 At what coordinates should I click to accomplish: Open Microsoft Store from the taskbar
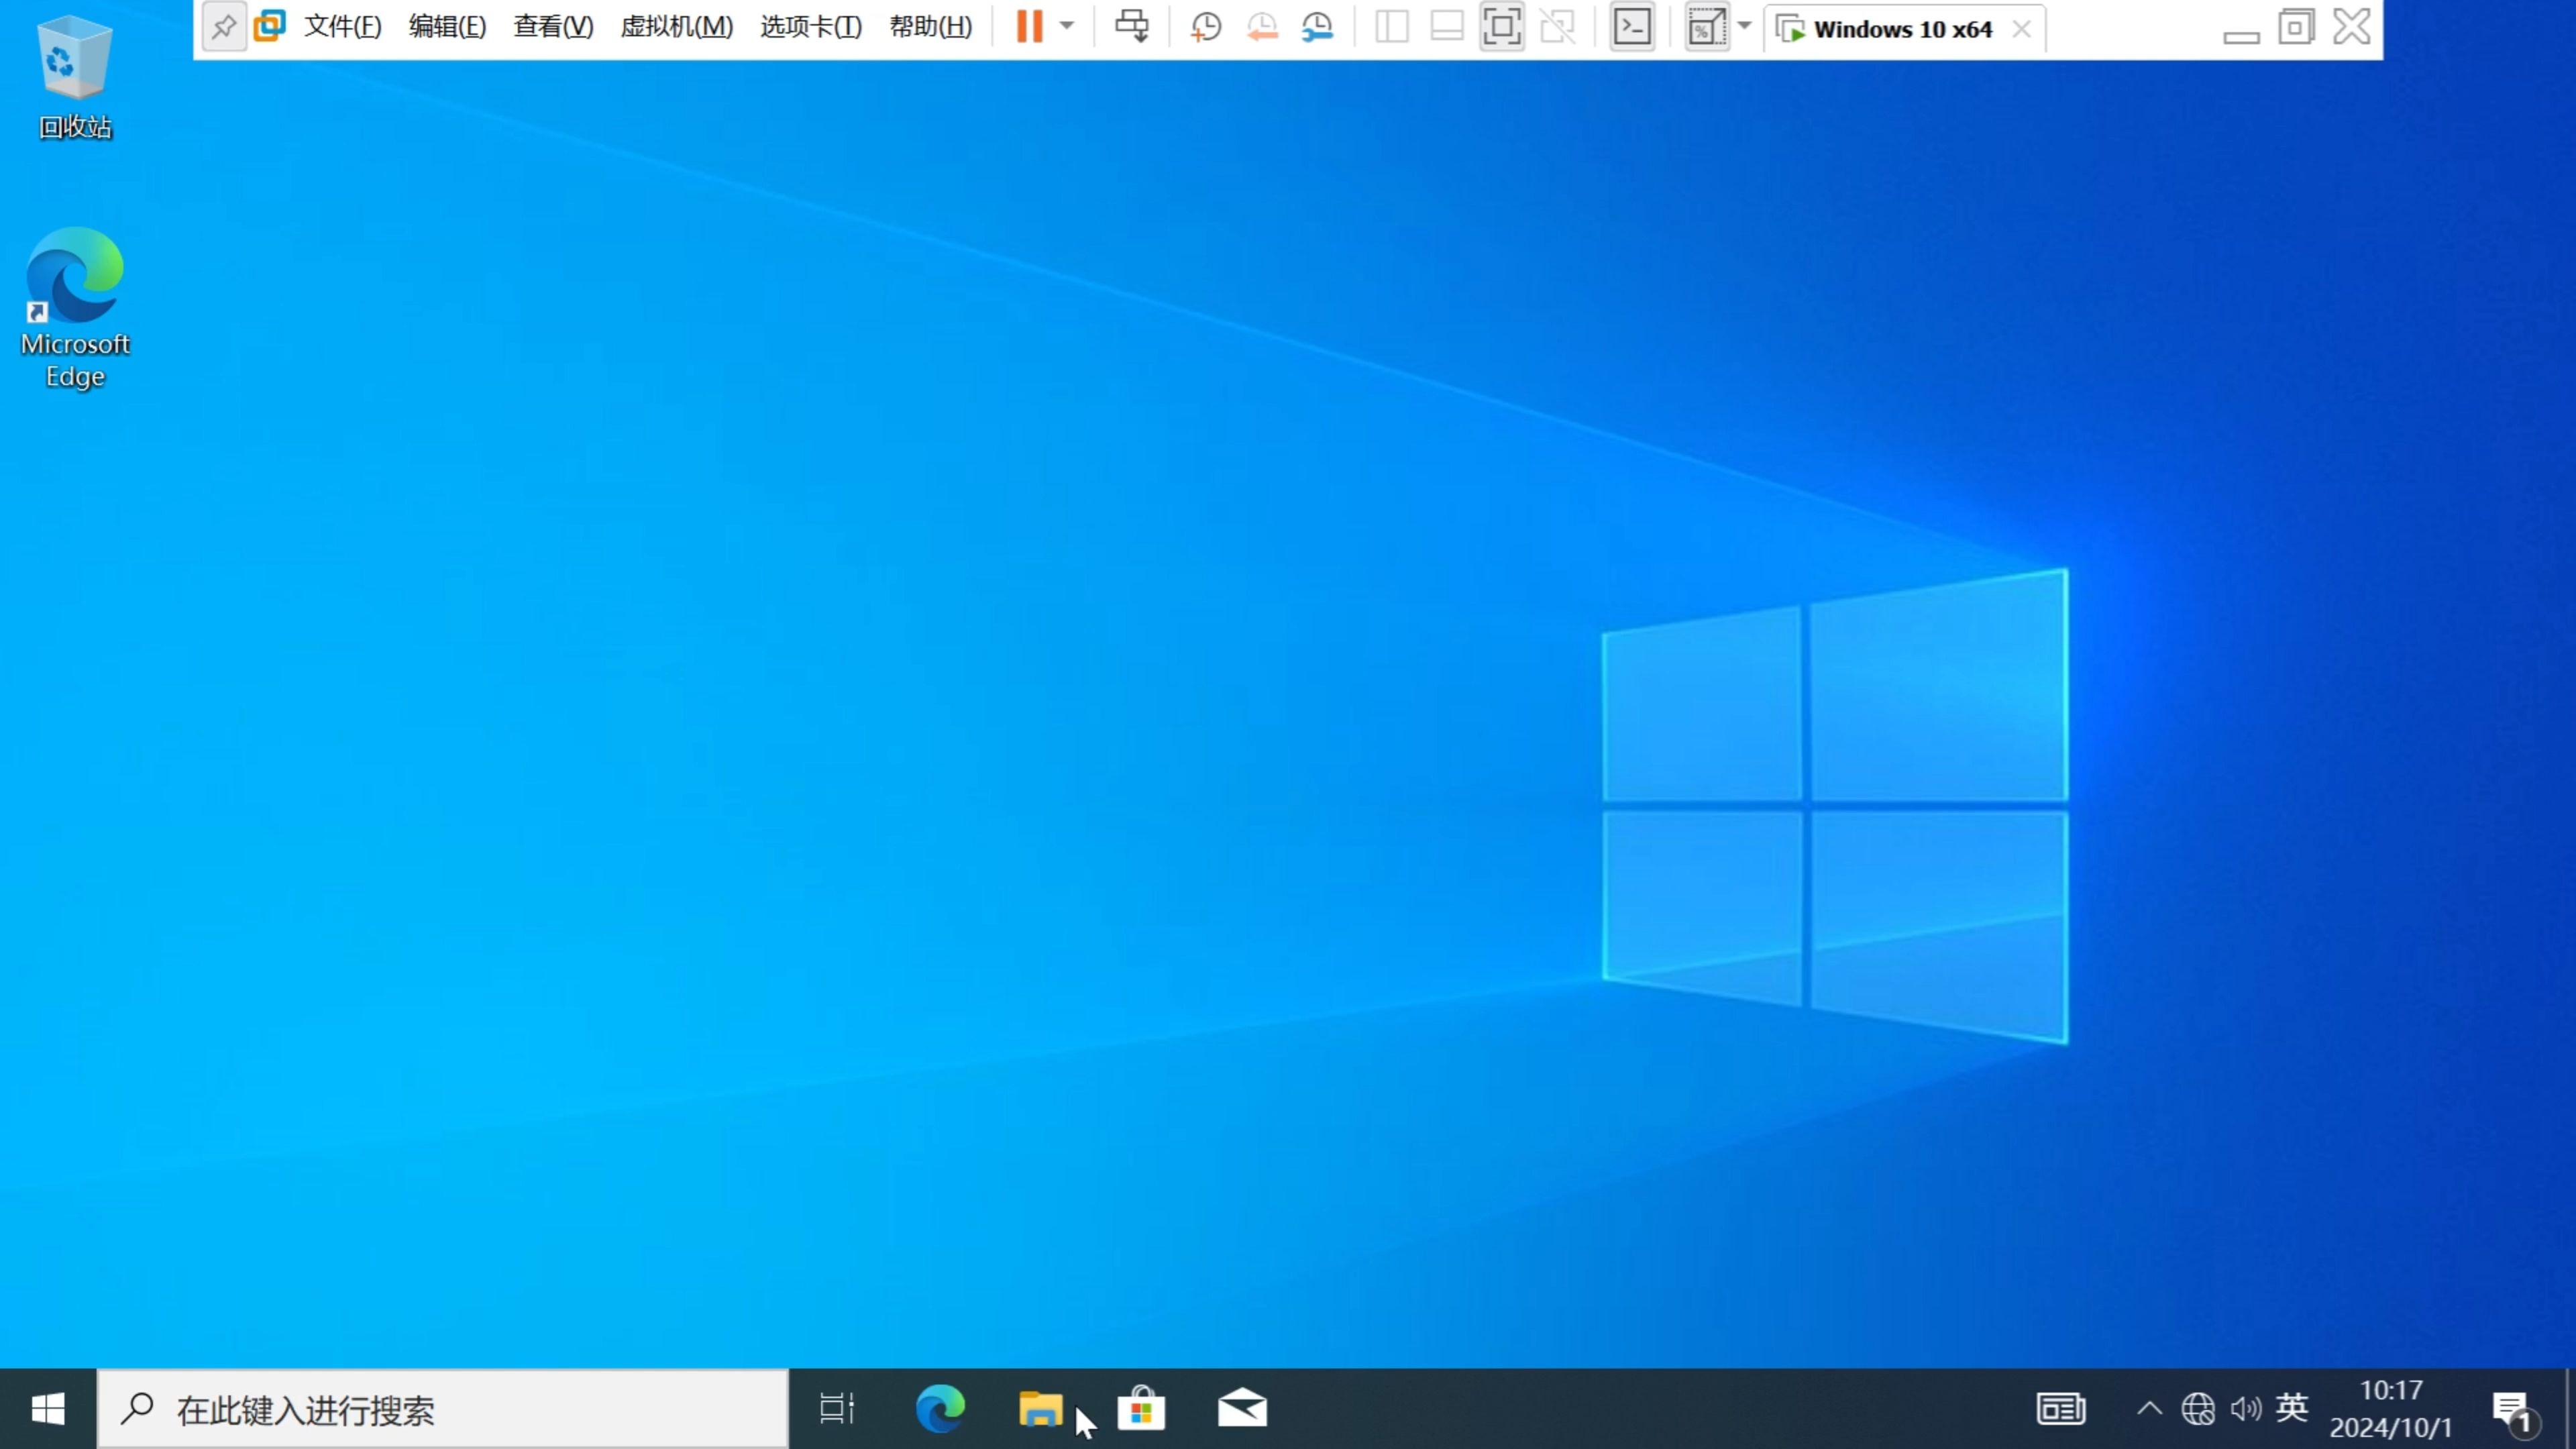[1141, 1409]
